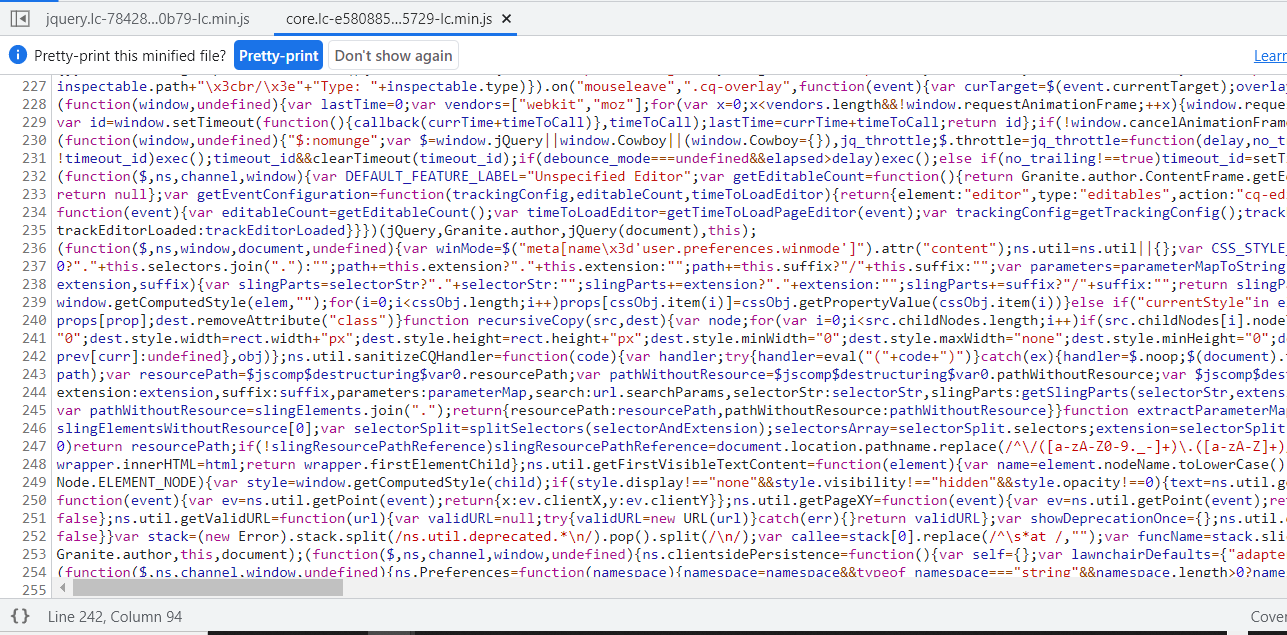Set a breakpoint on line number 236
Screen dimensions: 1287x635
[x=34, y=249]
